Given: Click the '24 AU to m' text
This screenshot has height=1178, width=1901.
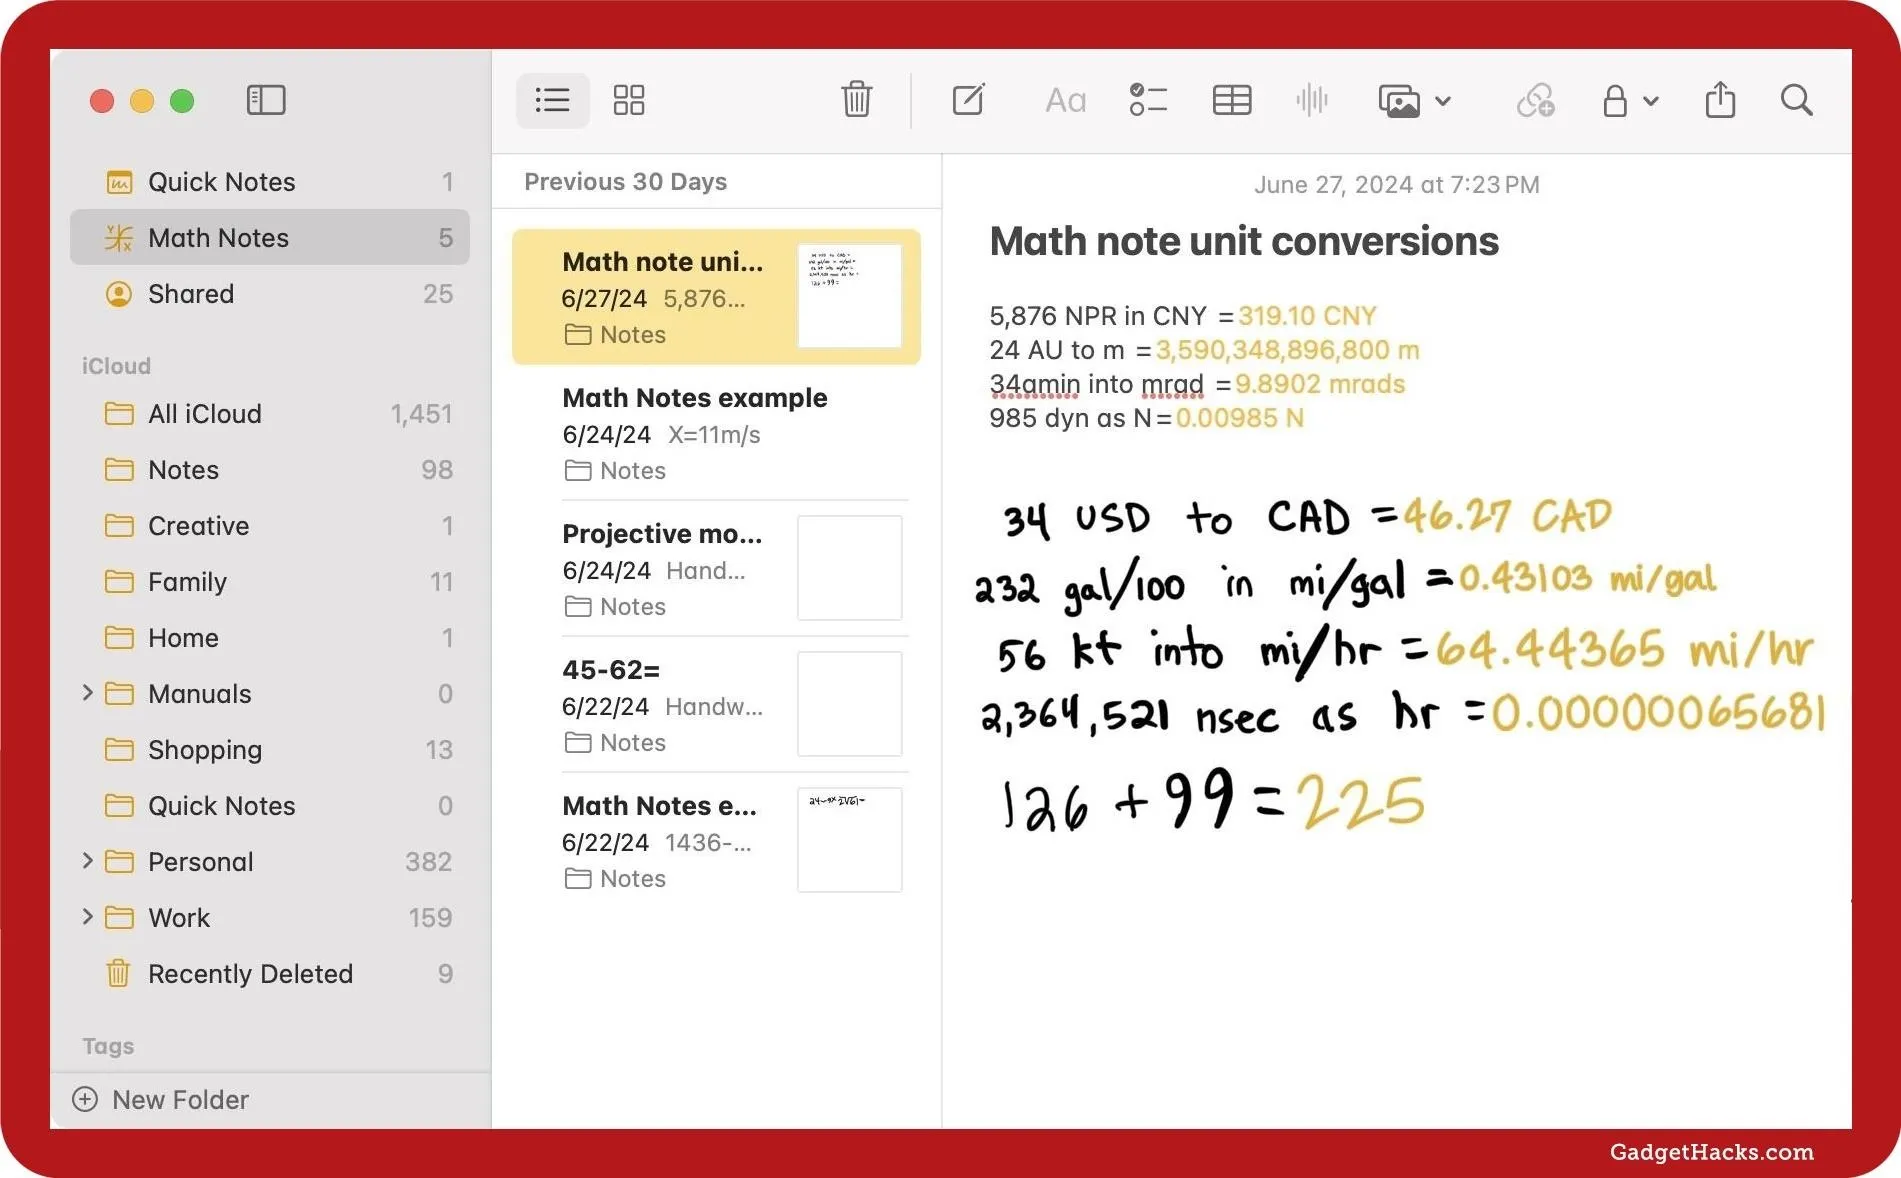Looking at the screenshot, I should click(1057, 350).
